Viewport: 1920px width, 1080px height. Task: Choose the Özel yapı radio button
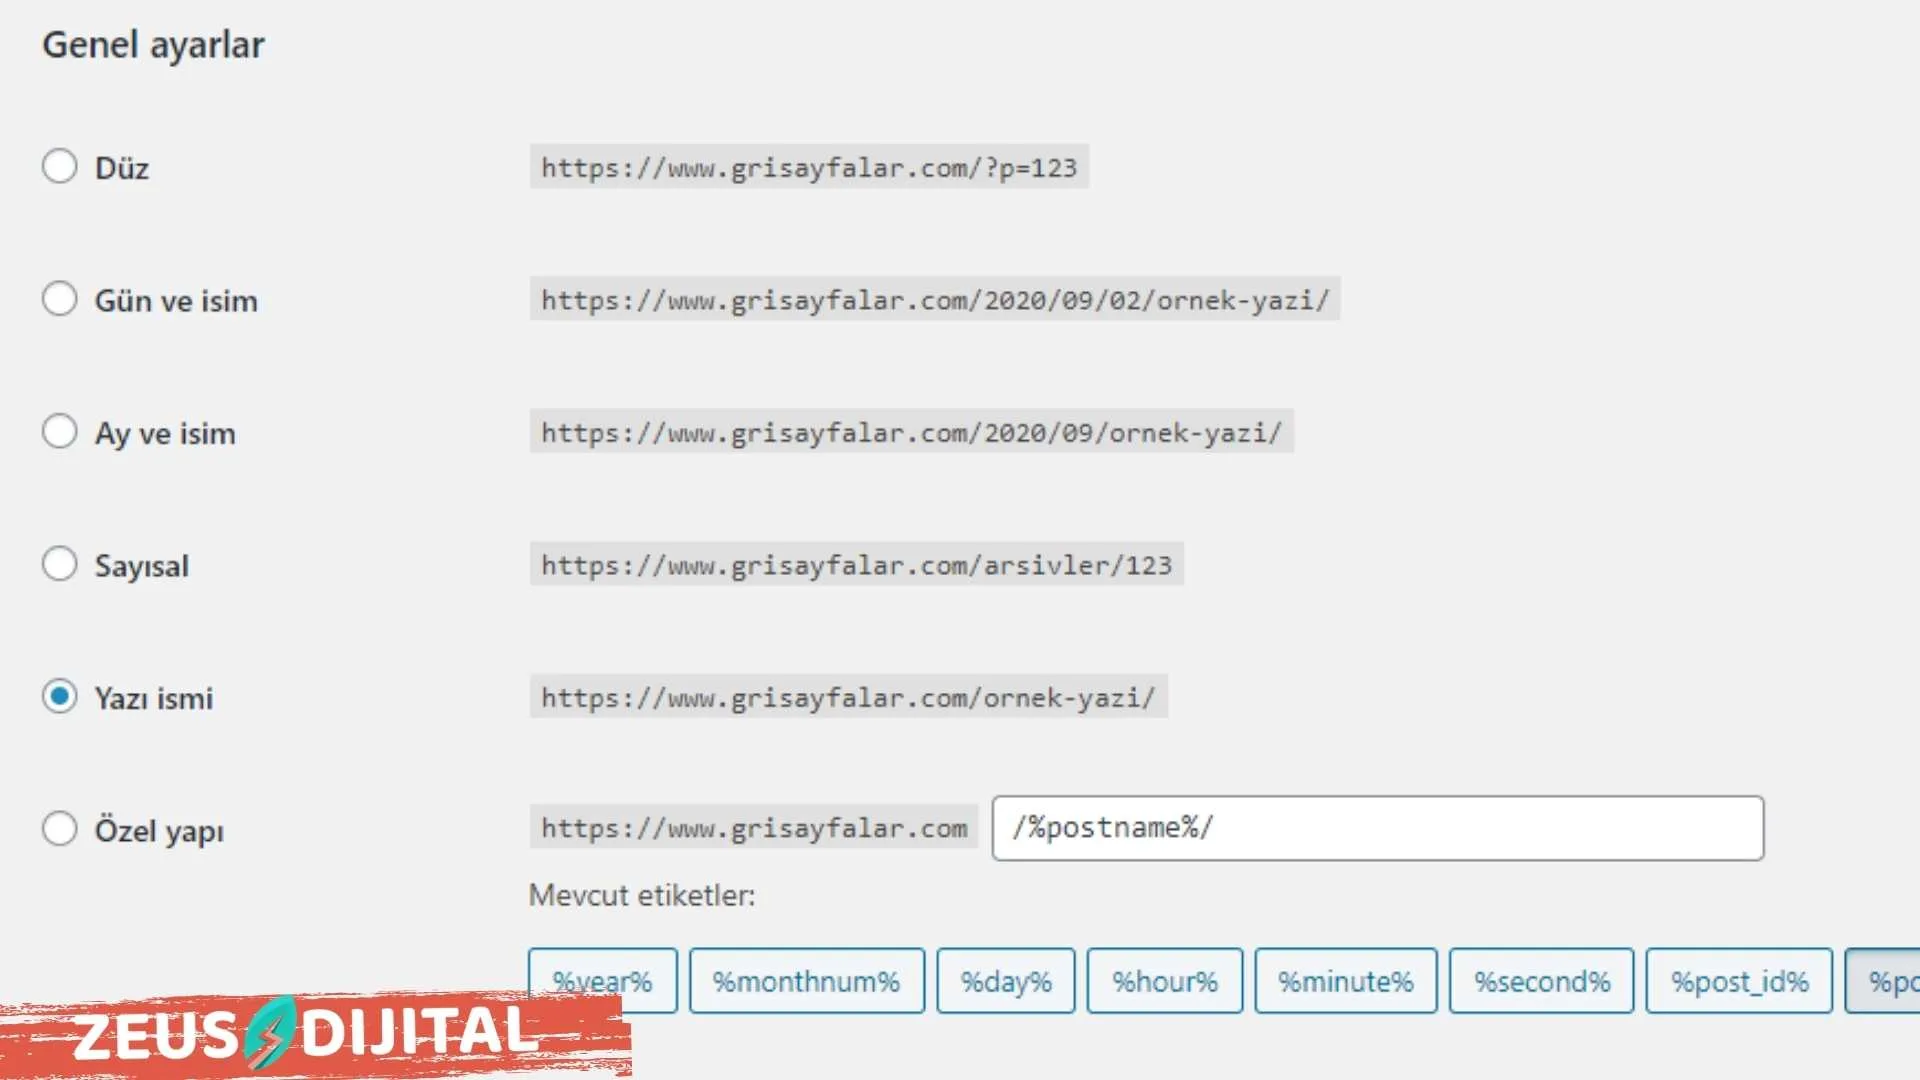point(60,829)
